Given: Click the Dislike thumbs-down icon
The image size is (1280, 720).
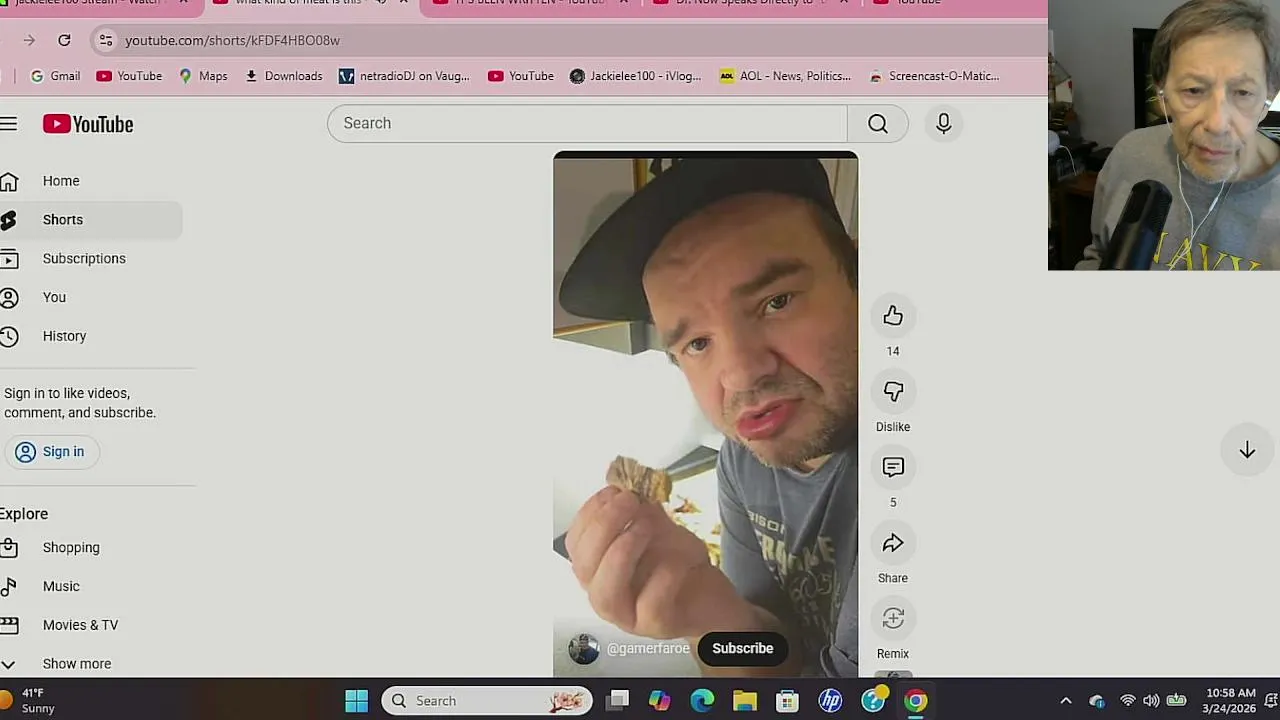Looking at the screenshot, I should coord(893,392).
